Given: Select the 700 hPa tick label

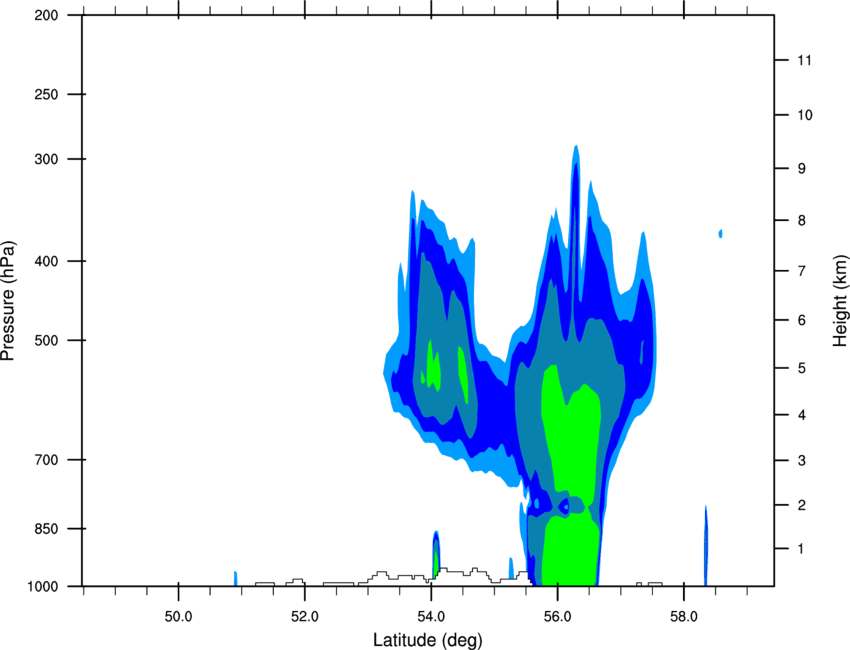Looking at the screenshot, I should [x=47, y=460].
